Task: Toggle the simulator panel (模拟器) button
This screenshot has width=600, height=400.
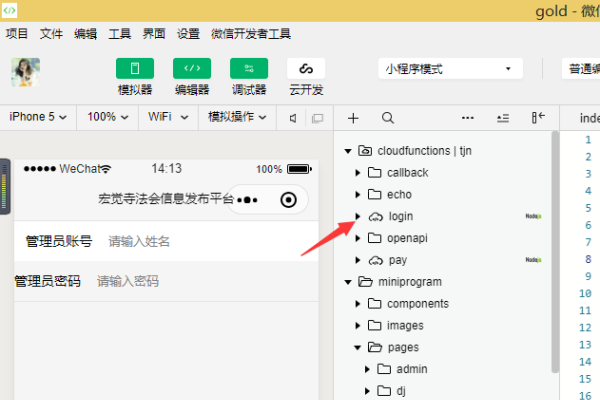Action: coord(135,69)
